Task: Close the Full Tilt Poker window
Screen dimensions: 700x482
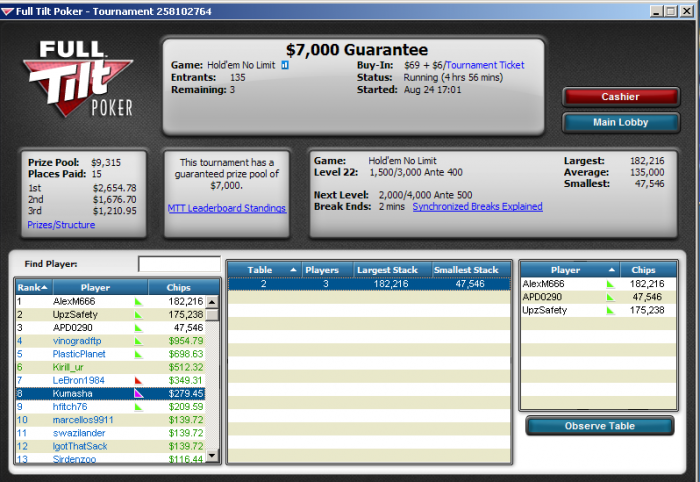Action: pyautogui.click(x=686, y=11)
